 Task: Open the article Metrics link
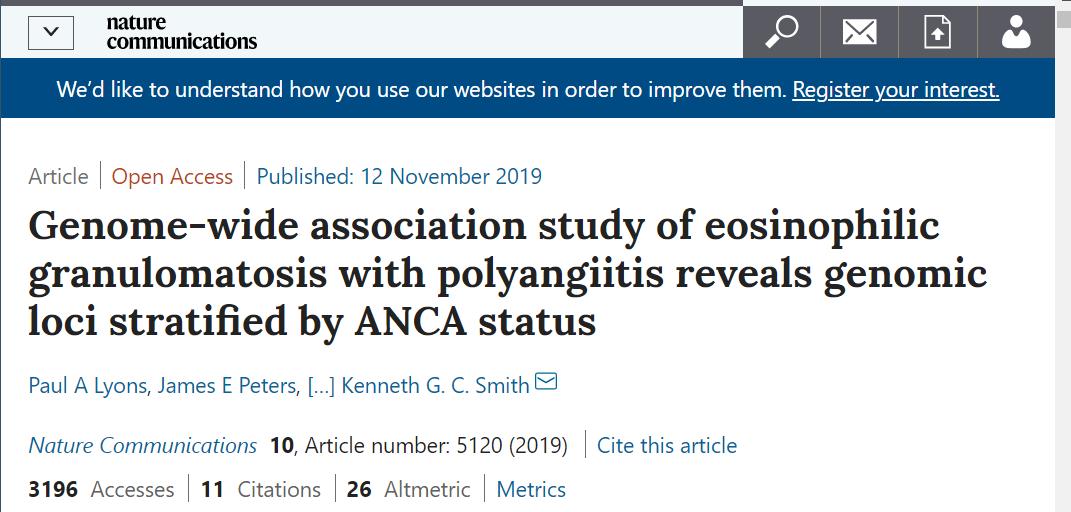pos(531,489)
